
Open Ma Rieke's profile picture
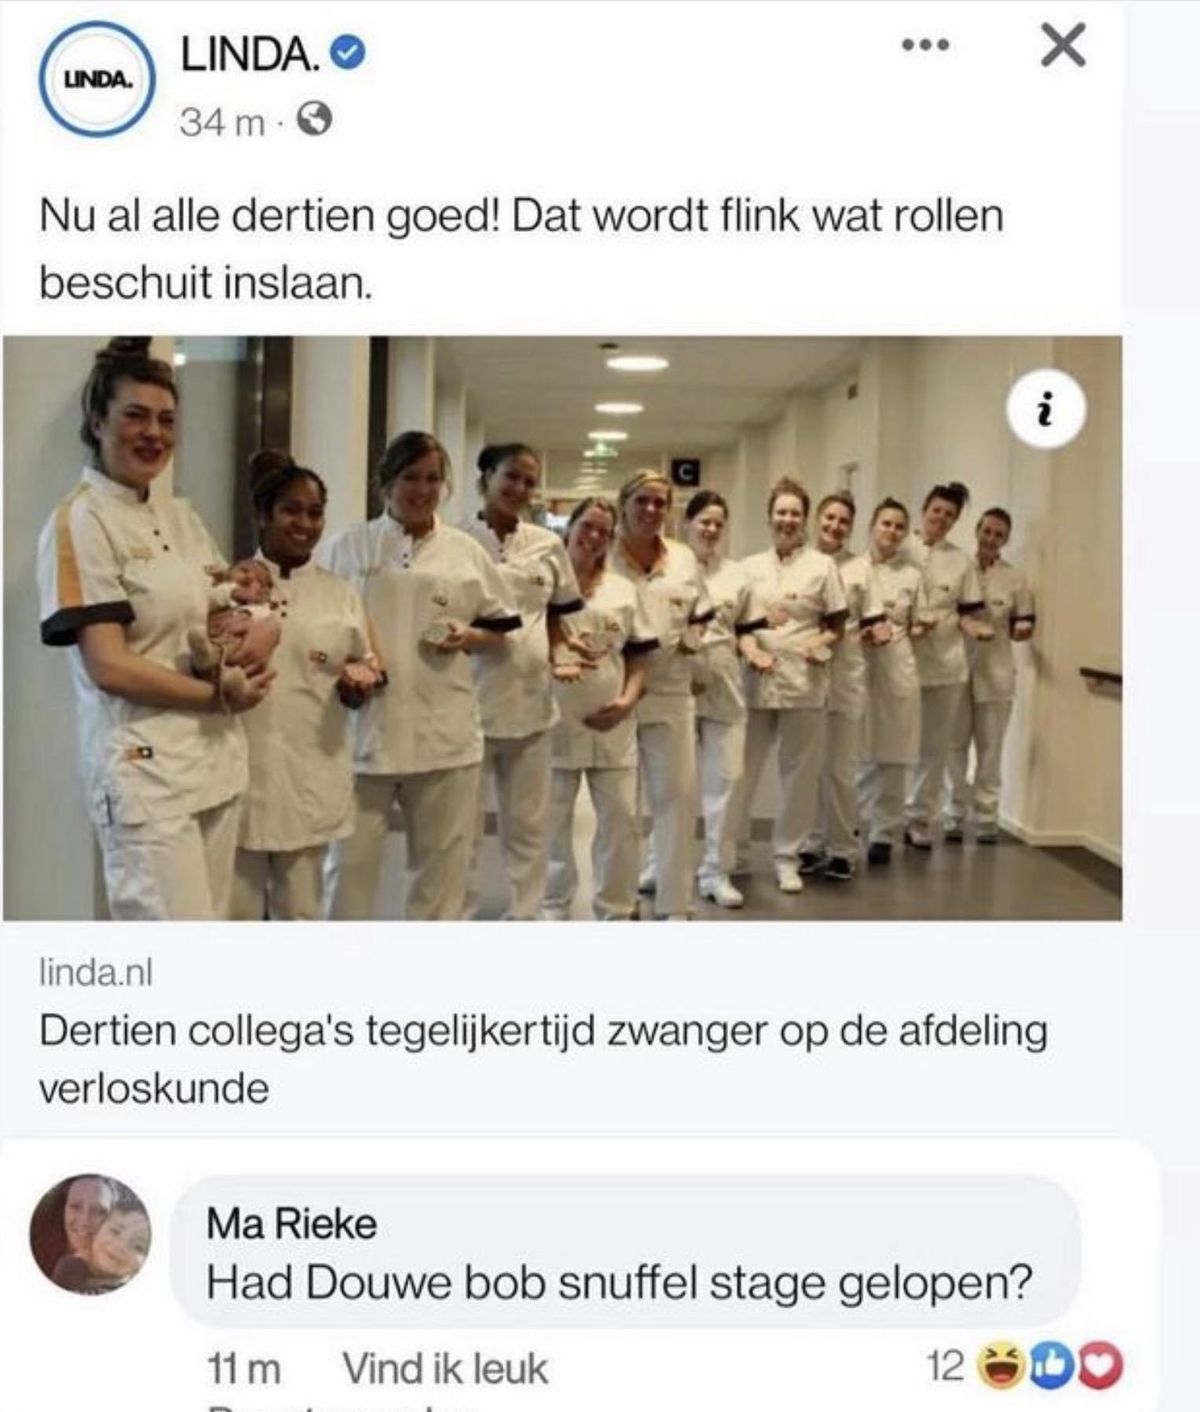click(91, 1233)
